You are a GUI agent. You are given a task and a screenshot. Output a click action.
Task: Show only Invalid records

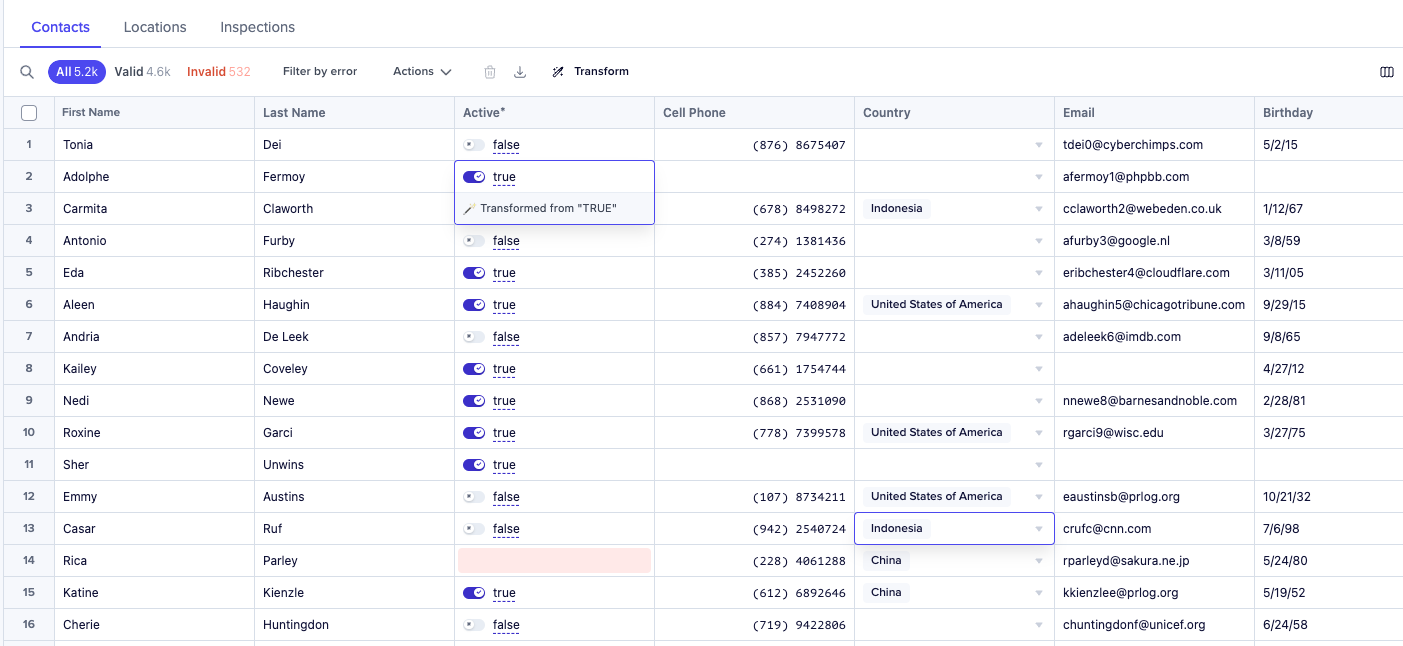point(218,72)
